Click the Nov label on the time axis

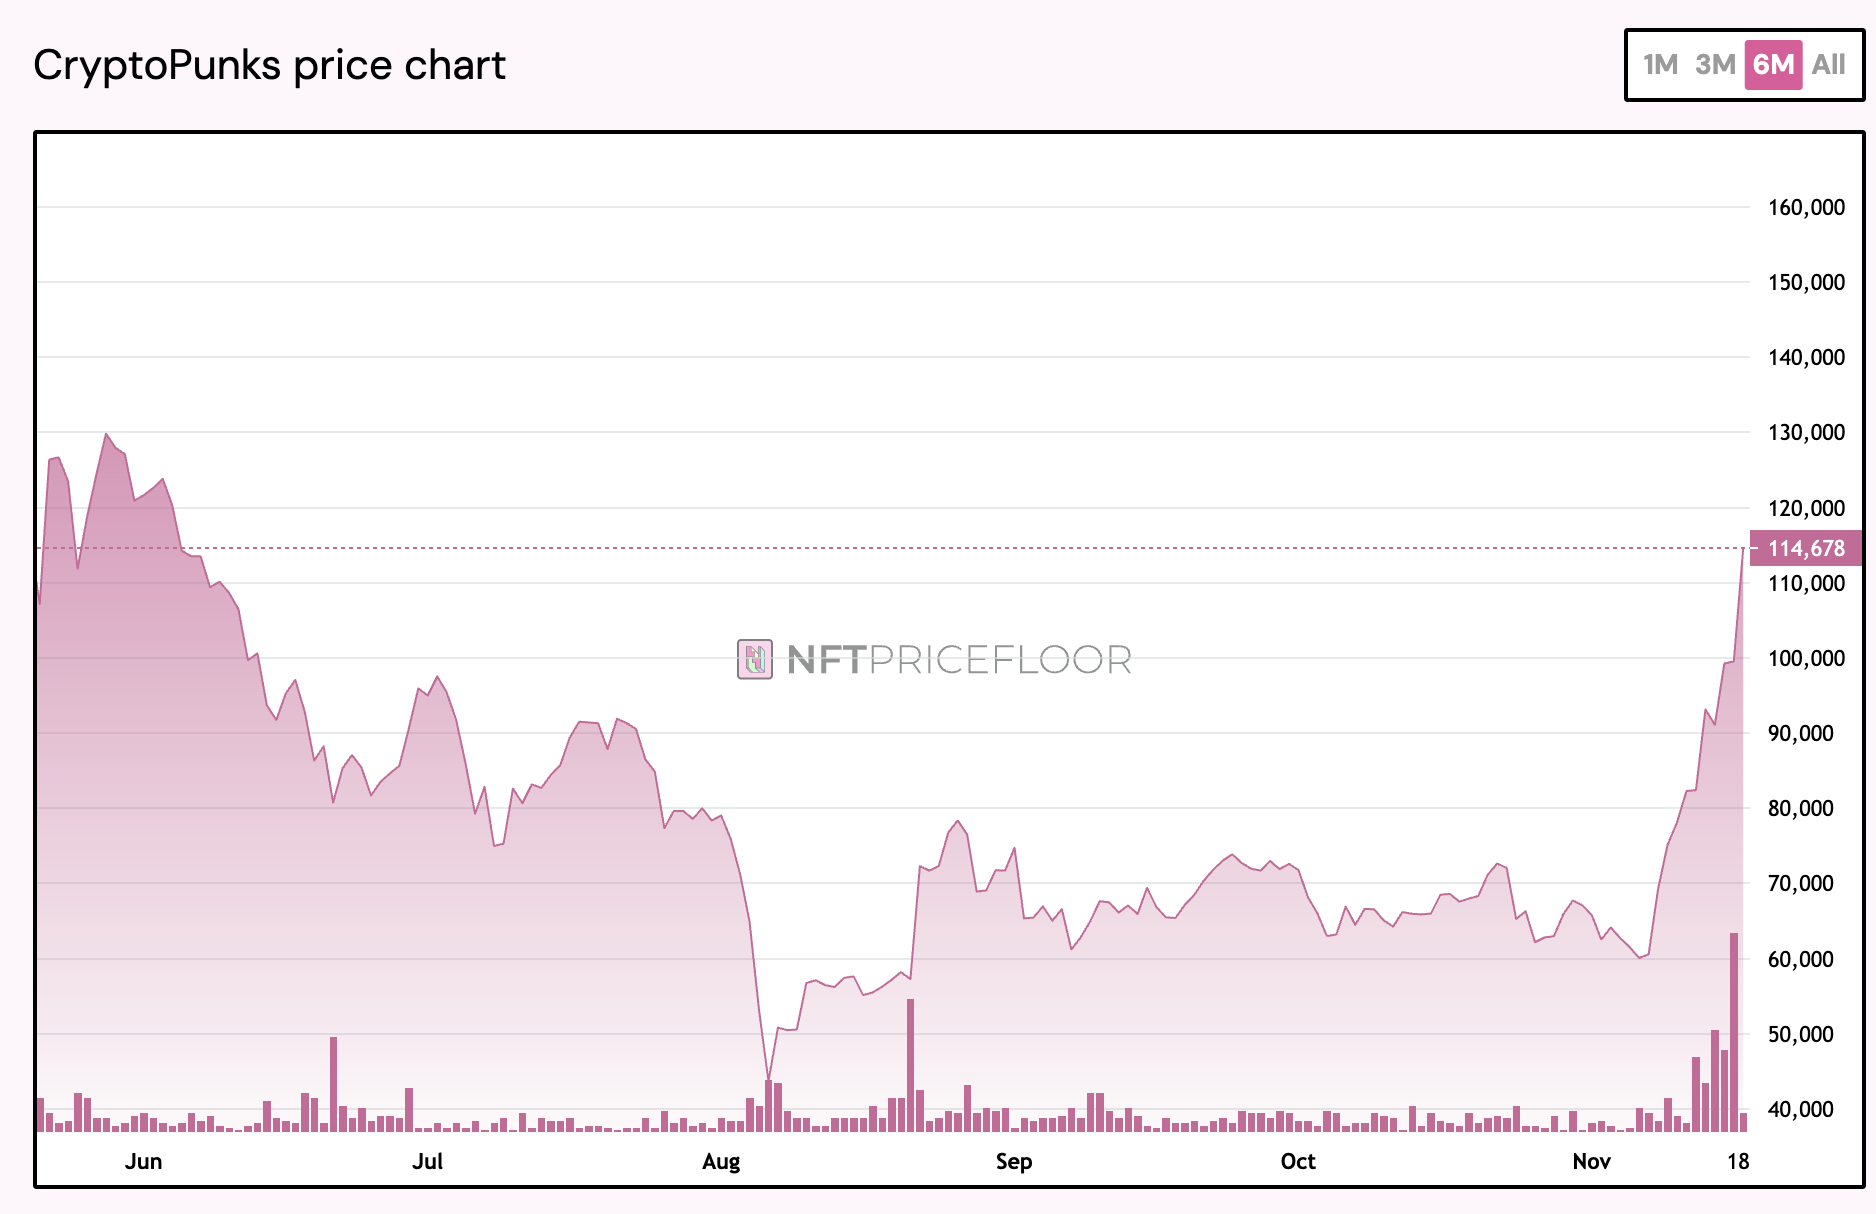point(1591,1161)
